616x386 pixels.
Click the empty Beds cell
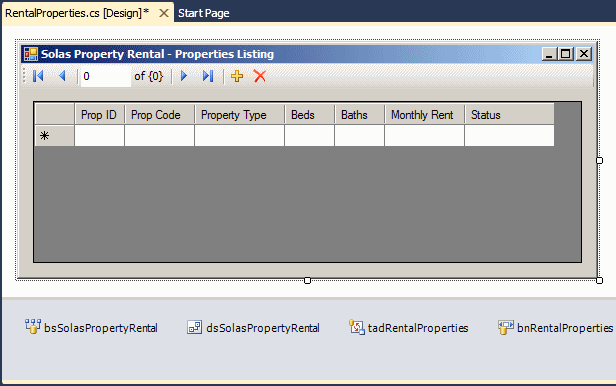pos(309,136)
